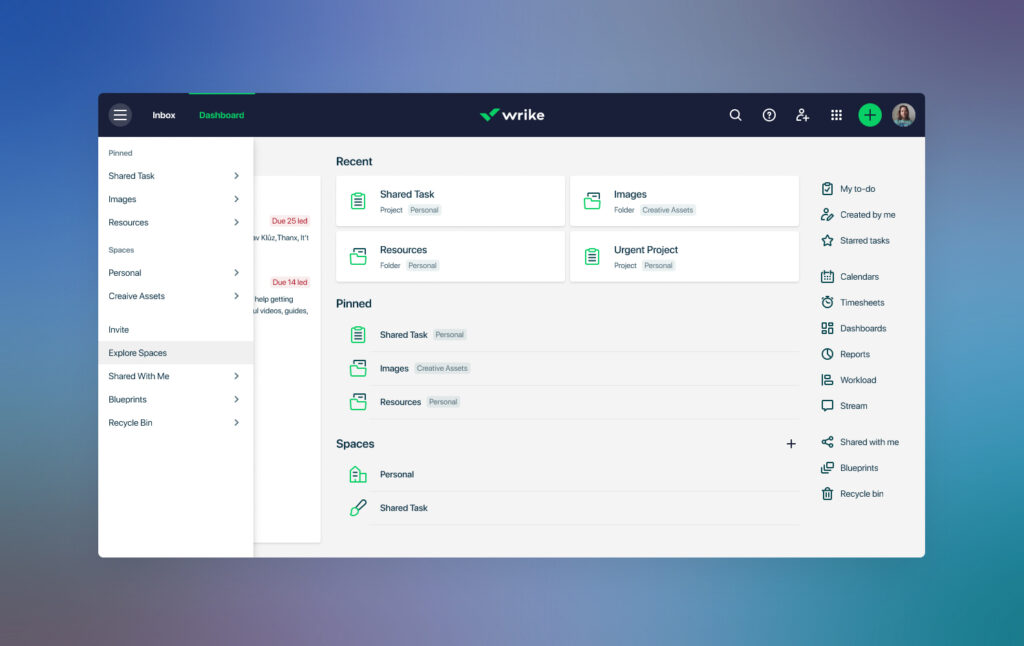This screenshot has height=646, width=1024.
Task: Click the Due 25 label
Action: coord(290,221)
